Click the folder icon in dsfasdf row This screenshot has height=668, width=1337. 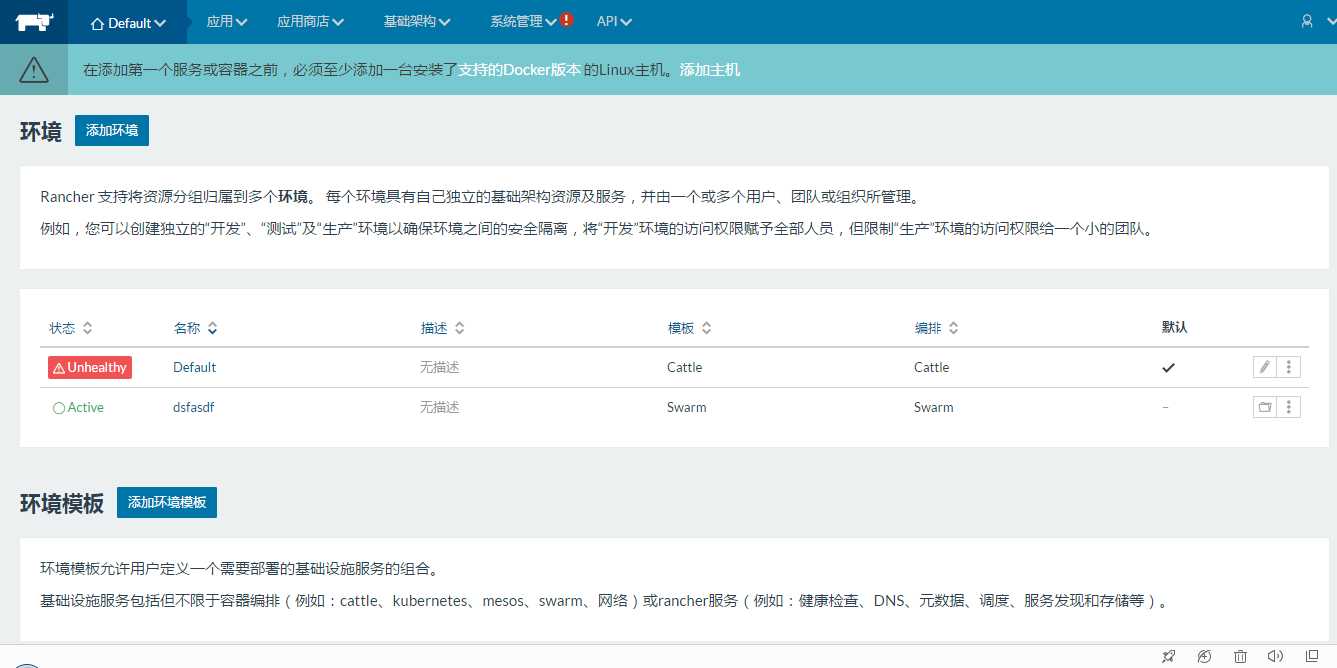click(x=1264, y=407)
